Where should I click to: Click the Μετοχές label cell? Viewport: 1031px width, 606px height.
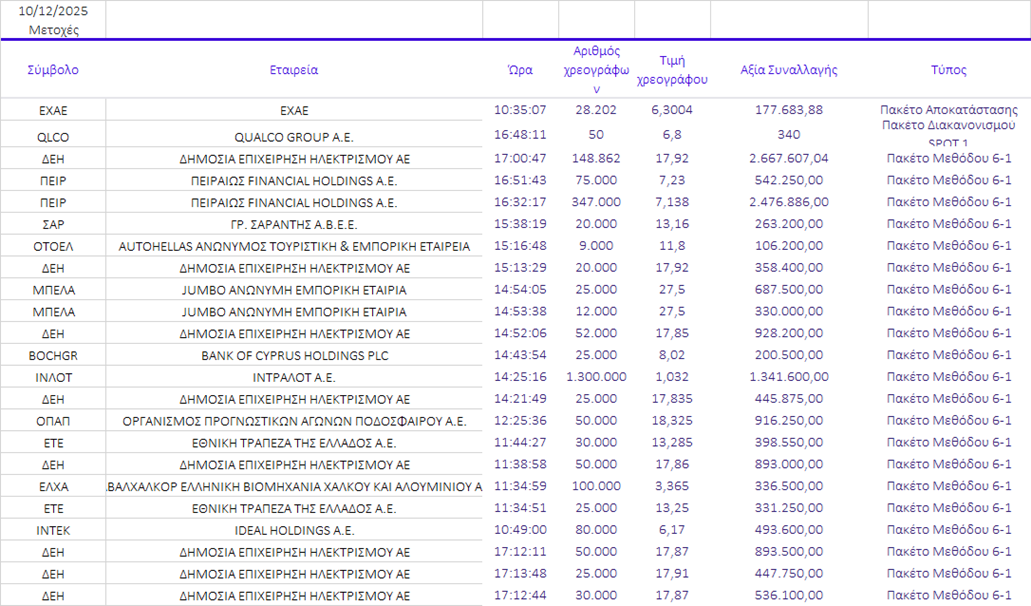[x=53, y=29]
